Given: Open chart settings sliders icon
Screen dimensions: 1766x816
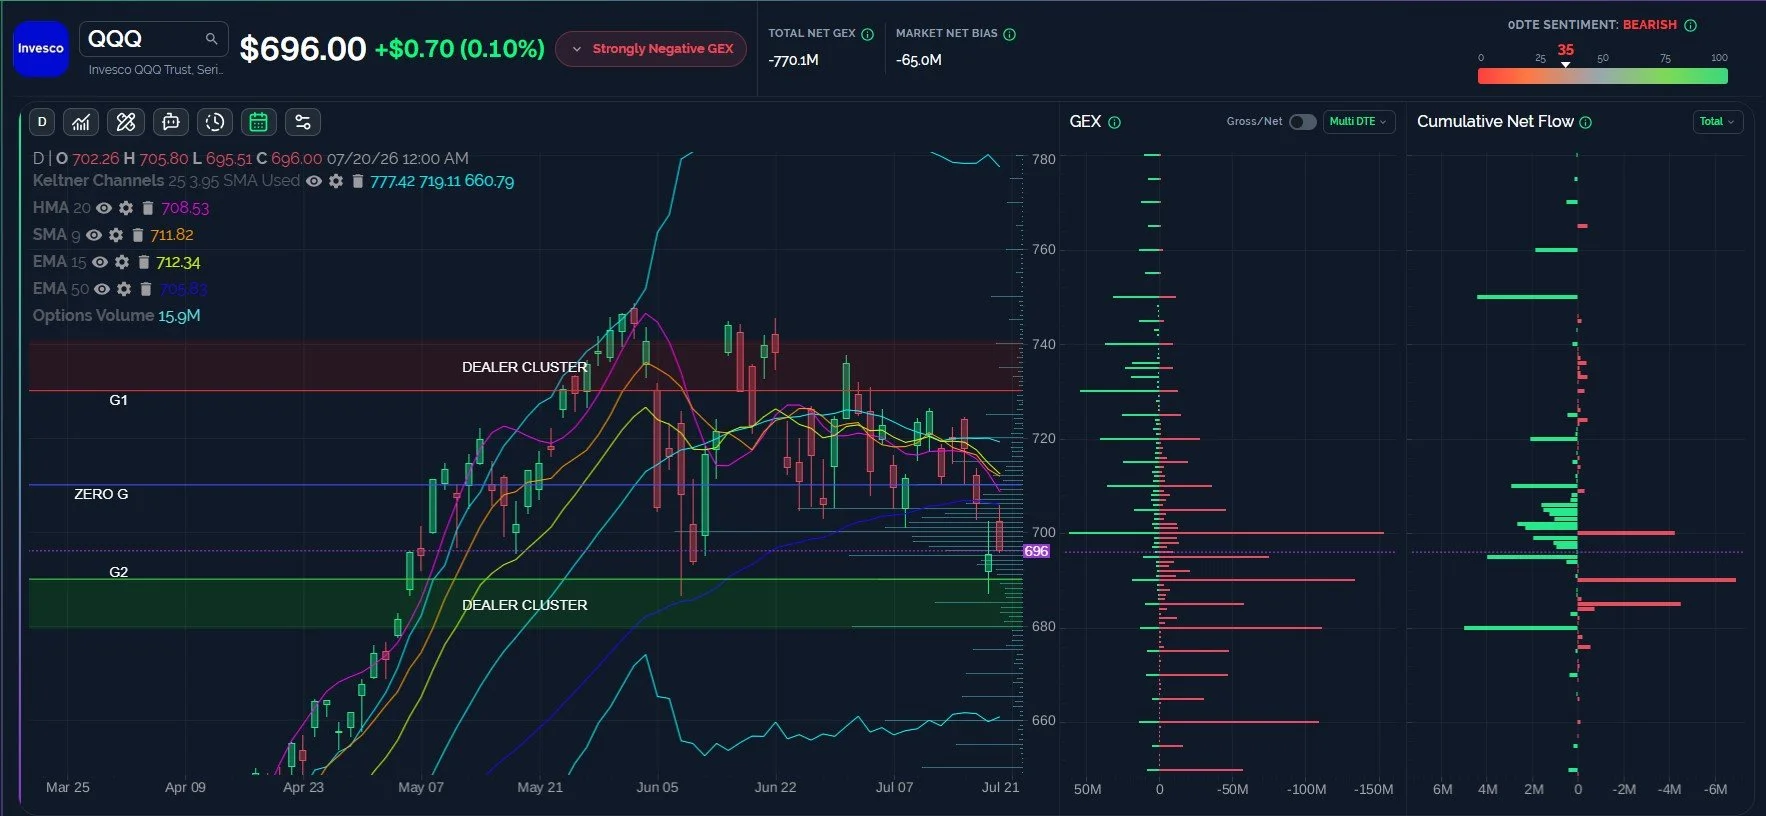Looking at the screenshot, I should click(x=302, y=122).
